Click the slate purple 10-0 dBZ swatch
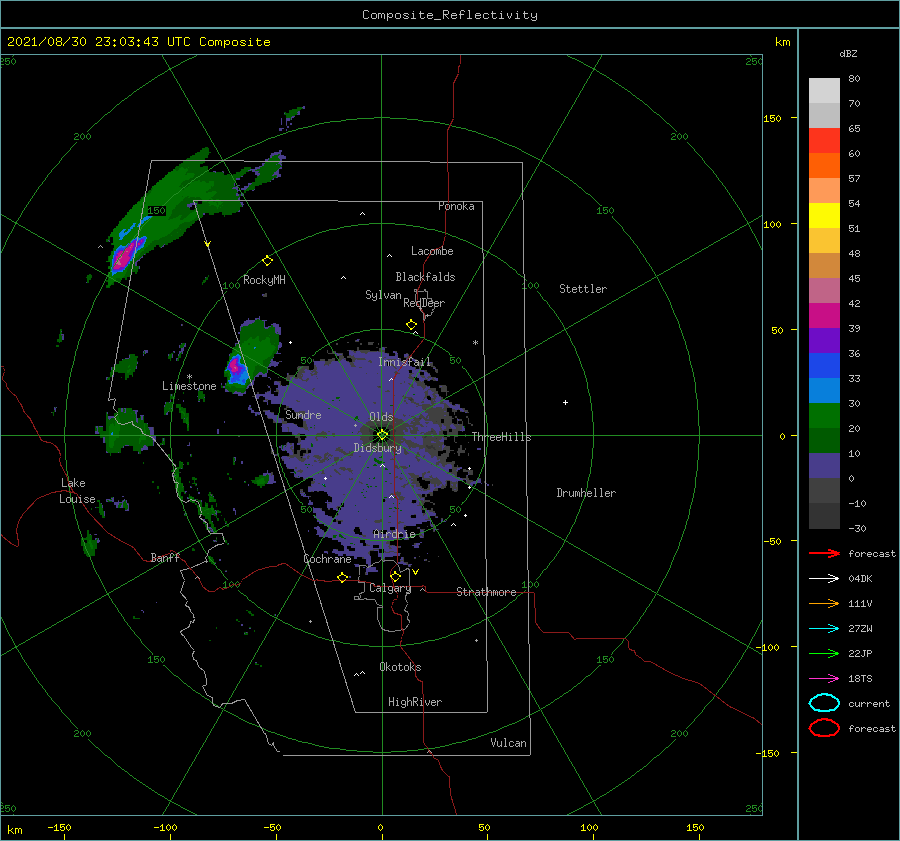The width and height of the screenshot is (900, 841). tap(824, 466)
